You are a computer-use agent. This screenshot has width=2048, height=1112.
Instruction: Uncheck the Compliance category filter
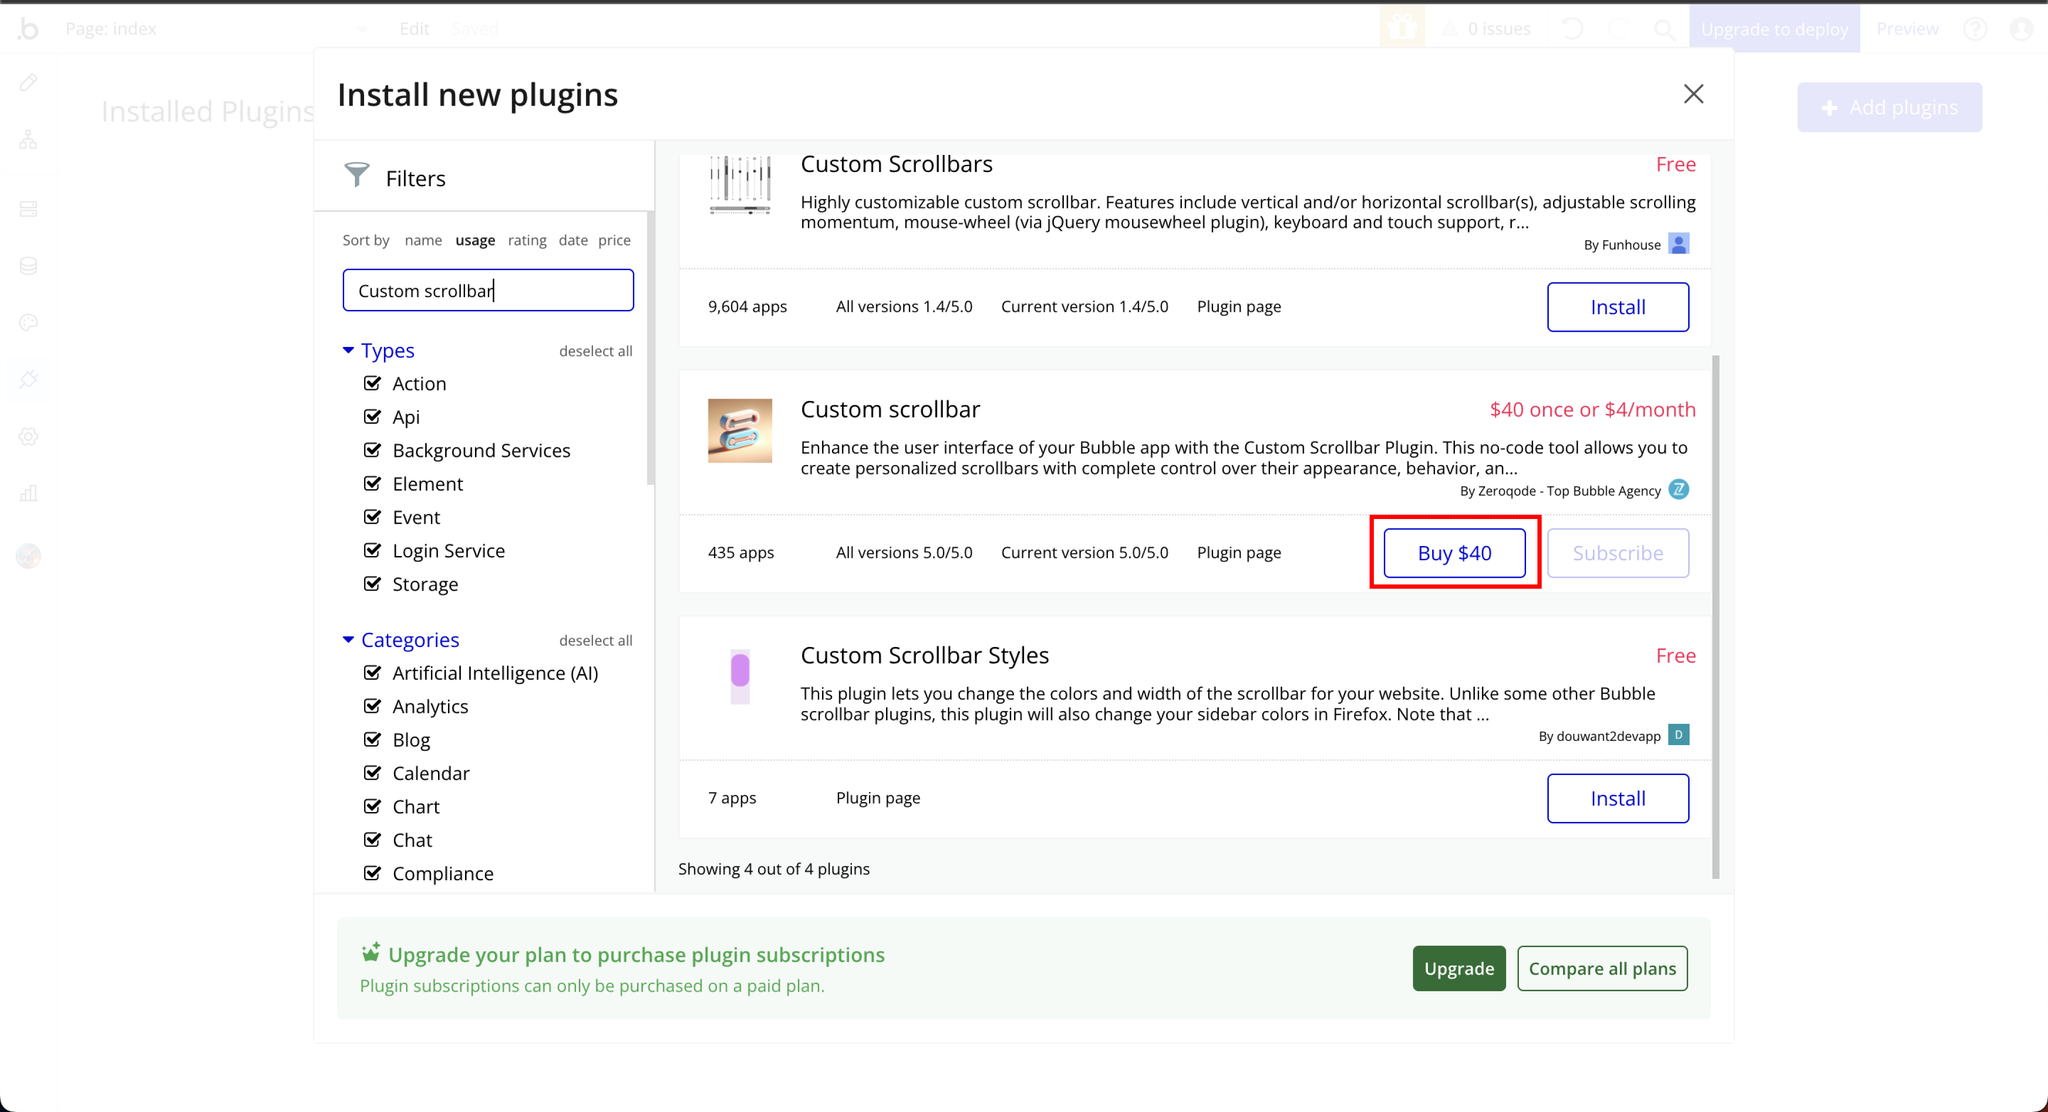(375, 872)
